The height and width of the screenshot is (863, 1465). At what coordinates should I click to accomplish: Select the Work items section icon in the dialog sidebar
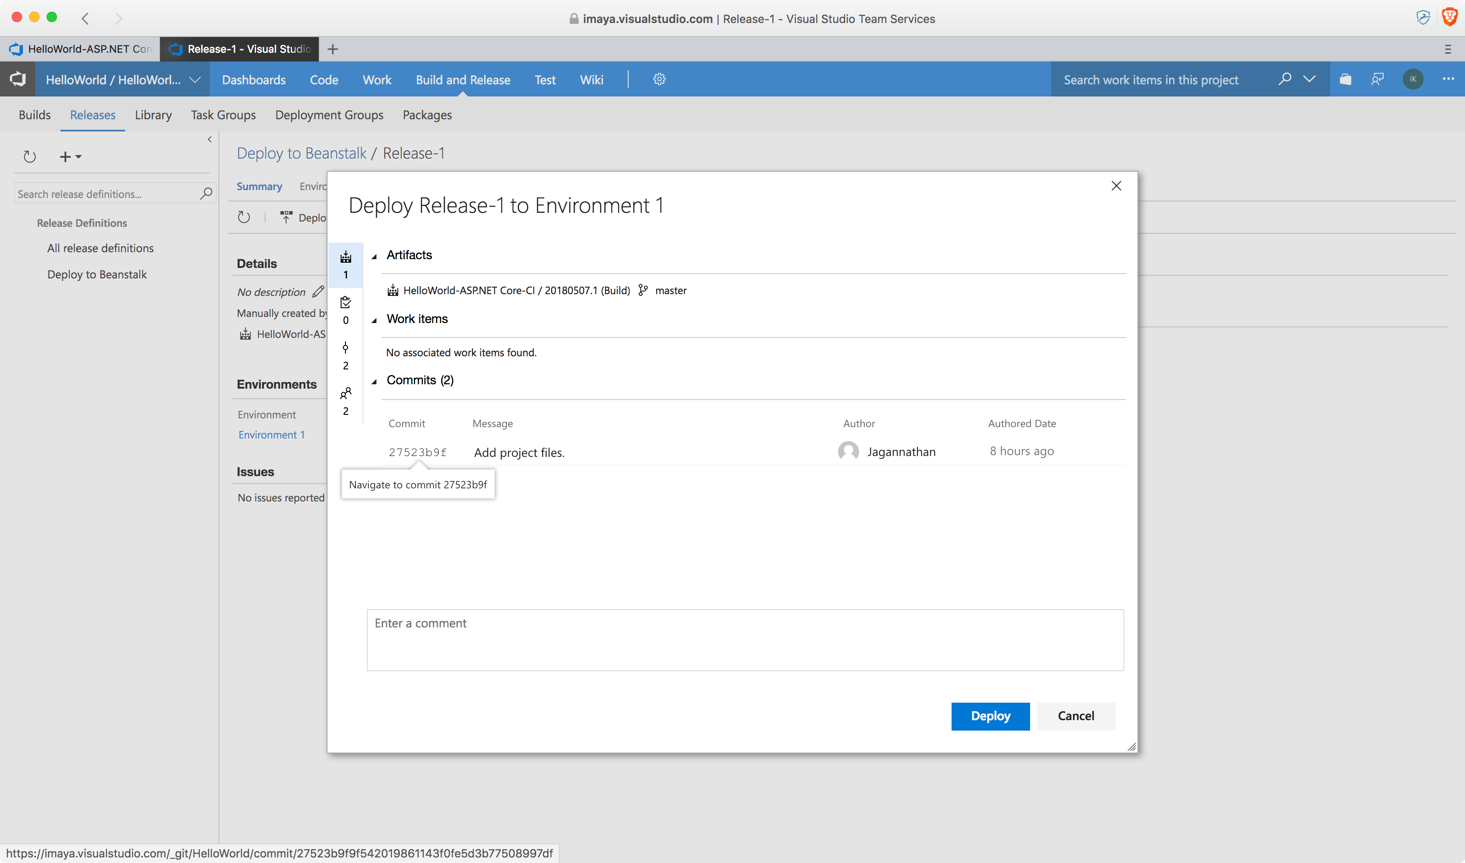pyautogui.click(x=346, y=310)
